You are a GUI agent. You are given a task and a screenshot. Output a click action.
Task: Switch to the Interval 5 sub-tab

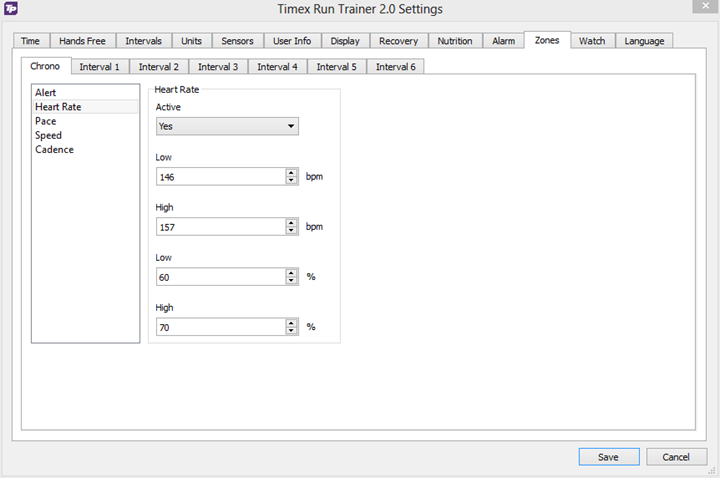[337, 67]
